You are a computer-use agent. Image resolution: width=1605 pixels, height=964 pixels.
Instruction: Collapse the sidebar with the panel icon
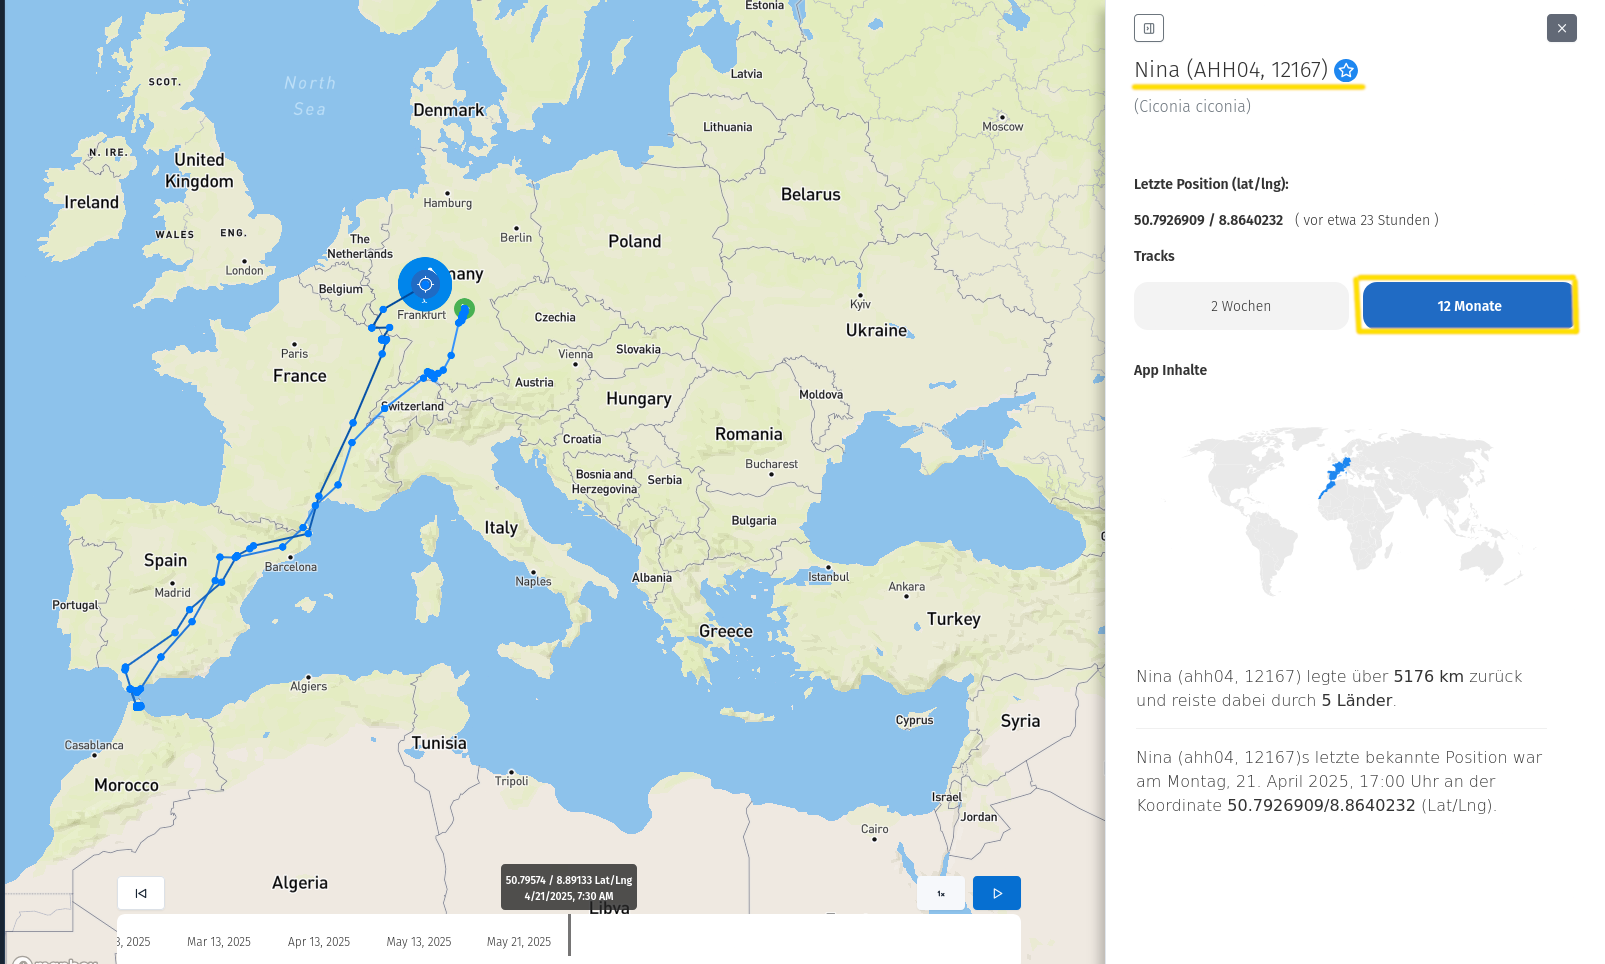pyautogui.click(x=1148, y=28)
